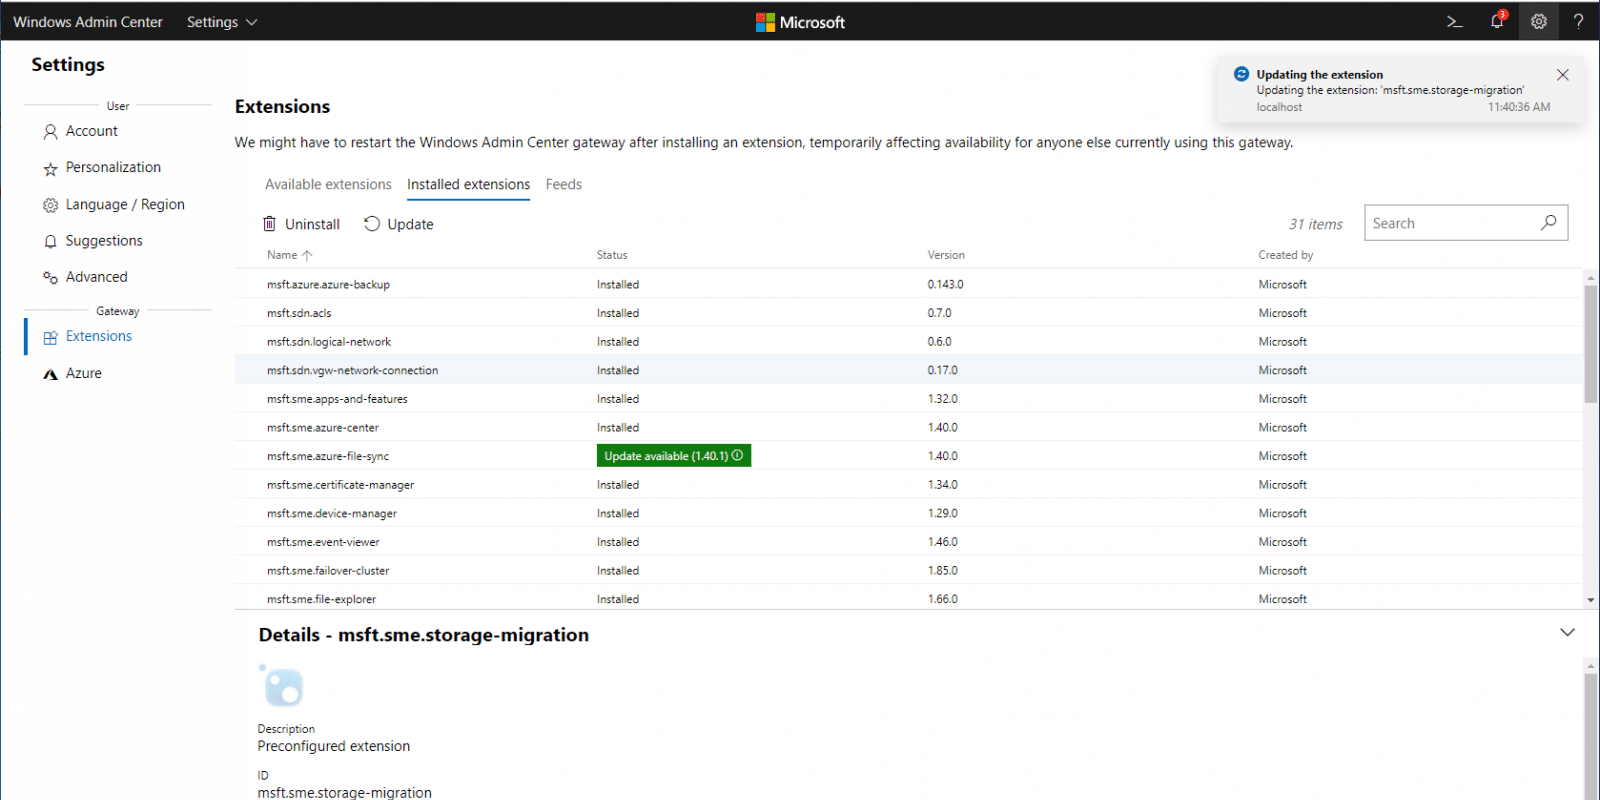Click the search magnifier icon
This screenshot has width=1600, height=800.
(1549, 223)
